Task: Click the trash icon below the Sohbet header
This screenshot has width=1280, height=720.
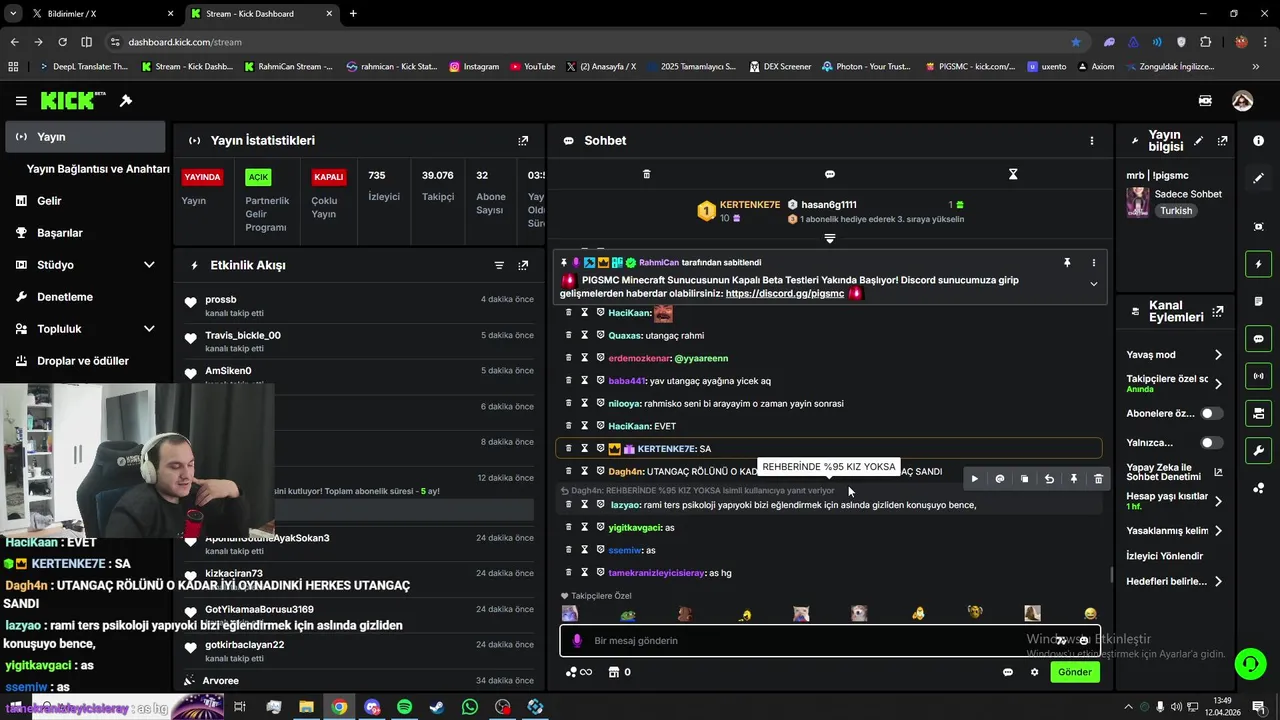Action: 646,174
